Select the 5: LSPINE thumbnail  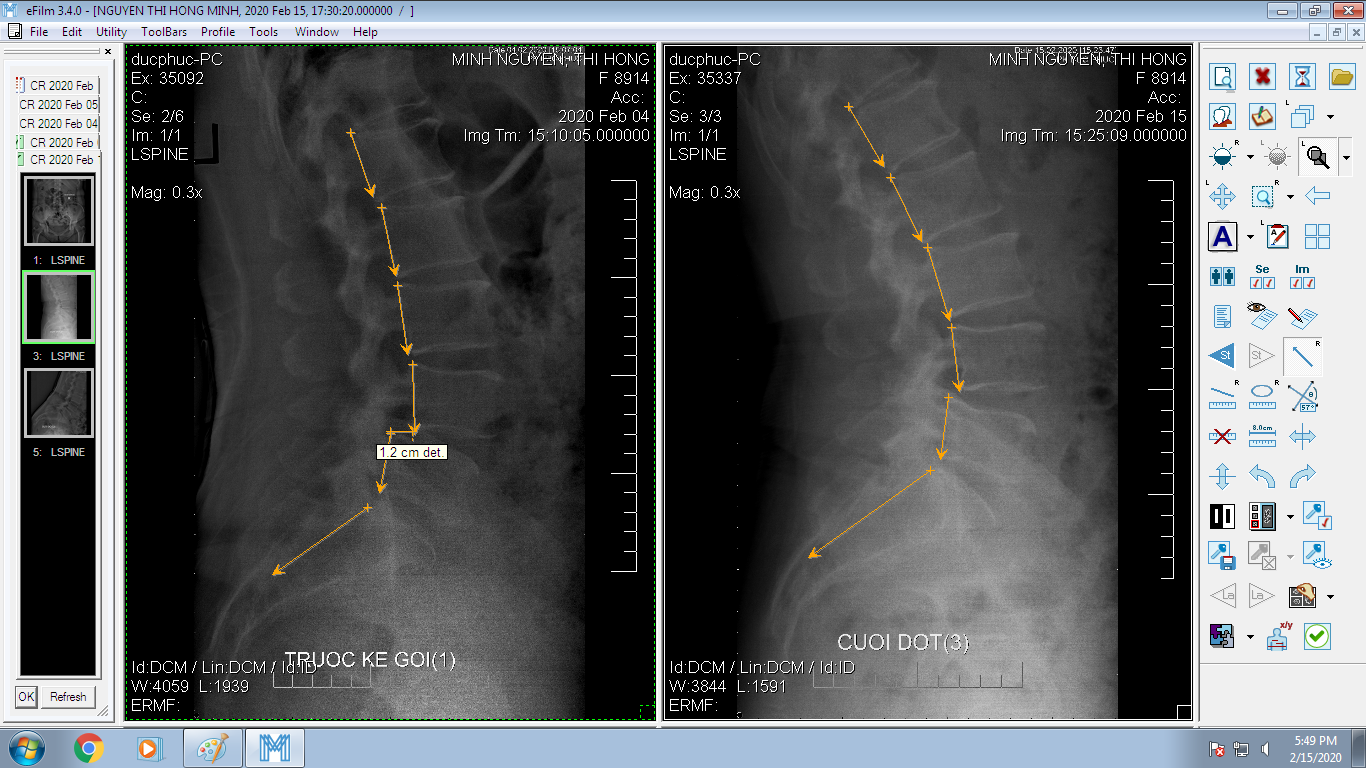click(59, 403)
